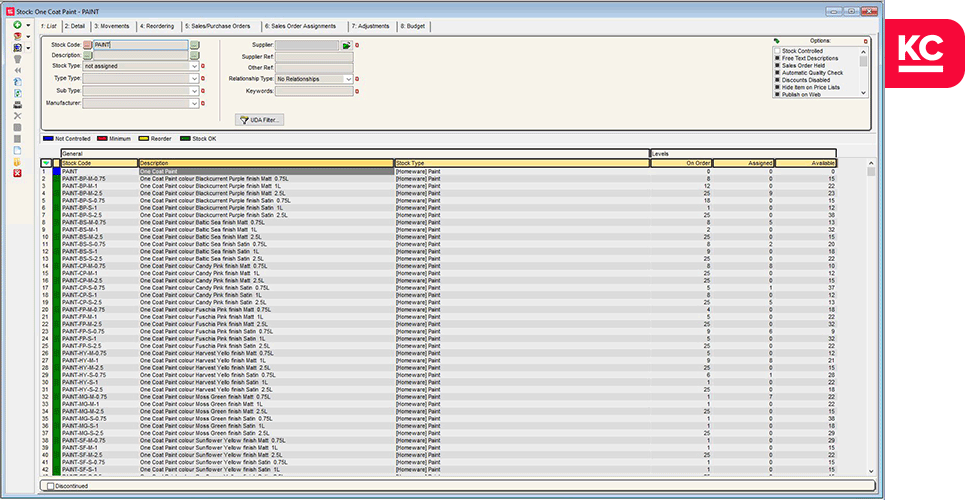The height and width of the screenshot is (500, 965).
Task: Click the grey funnel filter sidebar icon
Action: click(x=17, y=59)
